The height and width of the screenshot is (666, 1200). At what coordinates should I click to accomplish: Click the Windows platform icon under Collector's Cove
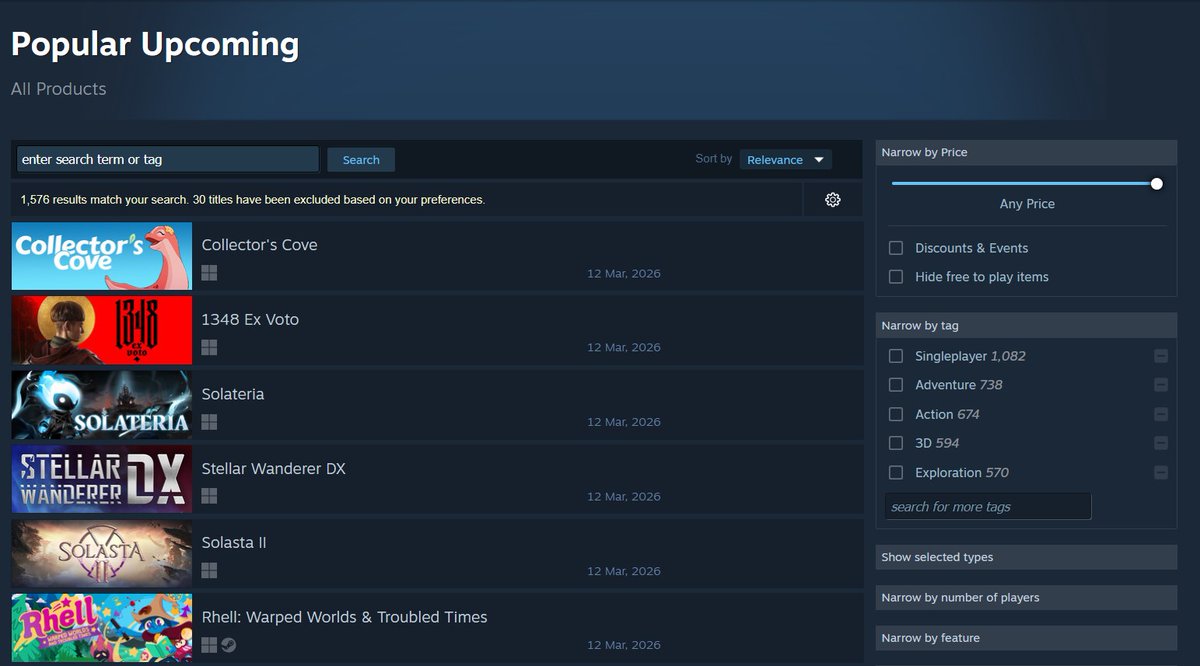coord(209,272)
